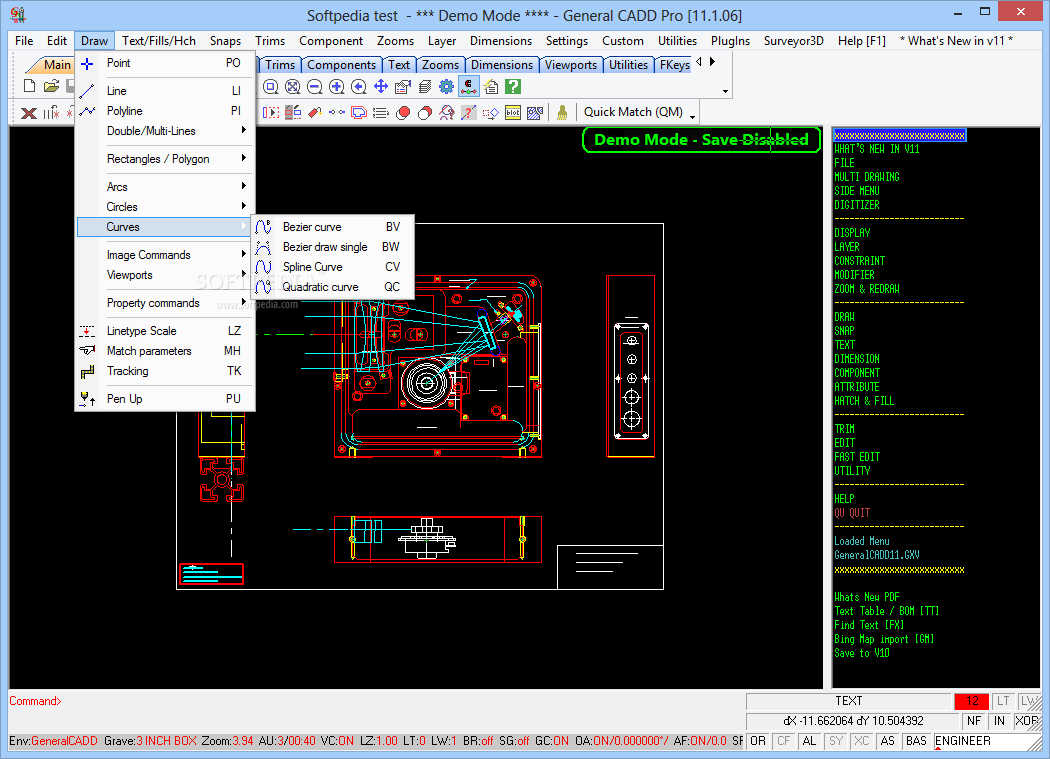The height and width of the screenshot is (759, 1050).
Task: Choose Quadratic curve in submenu
Action: pos(333,287)
